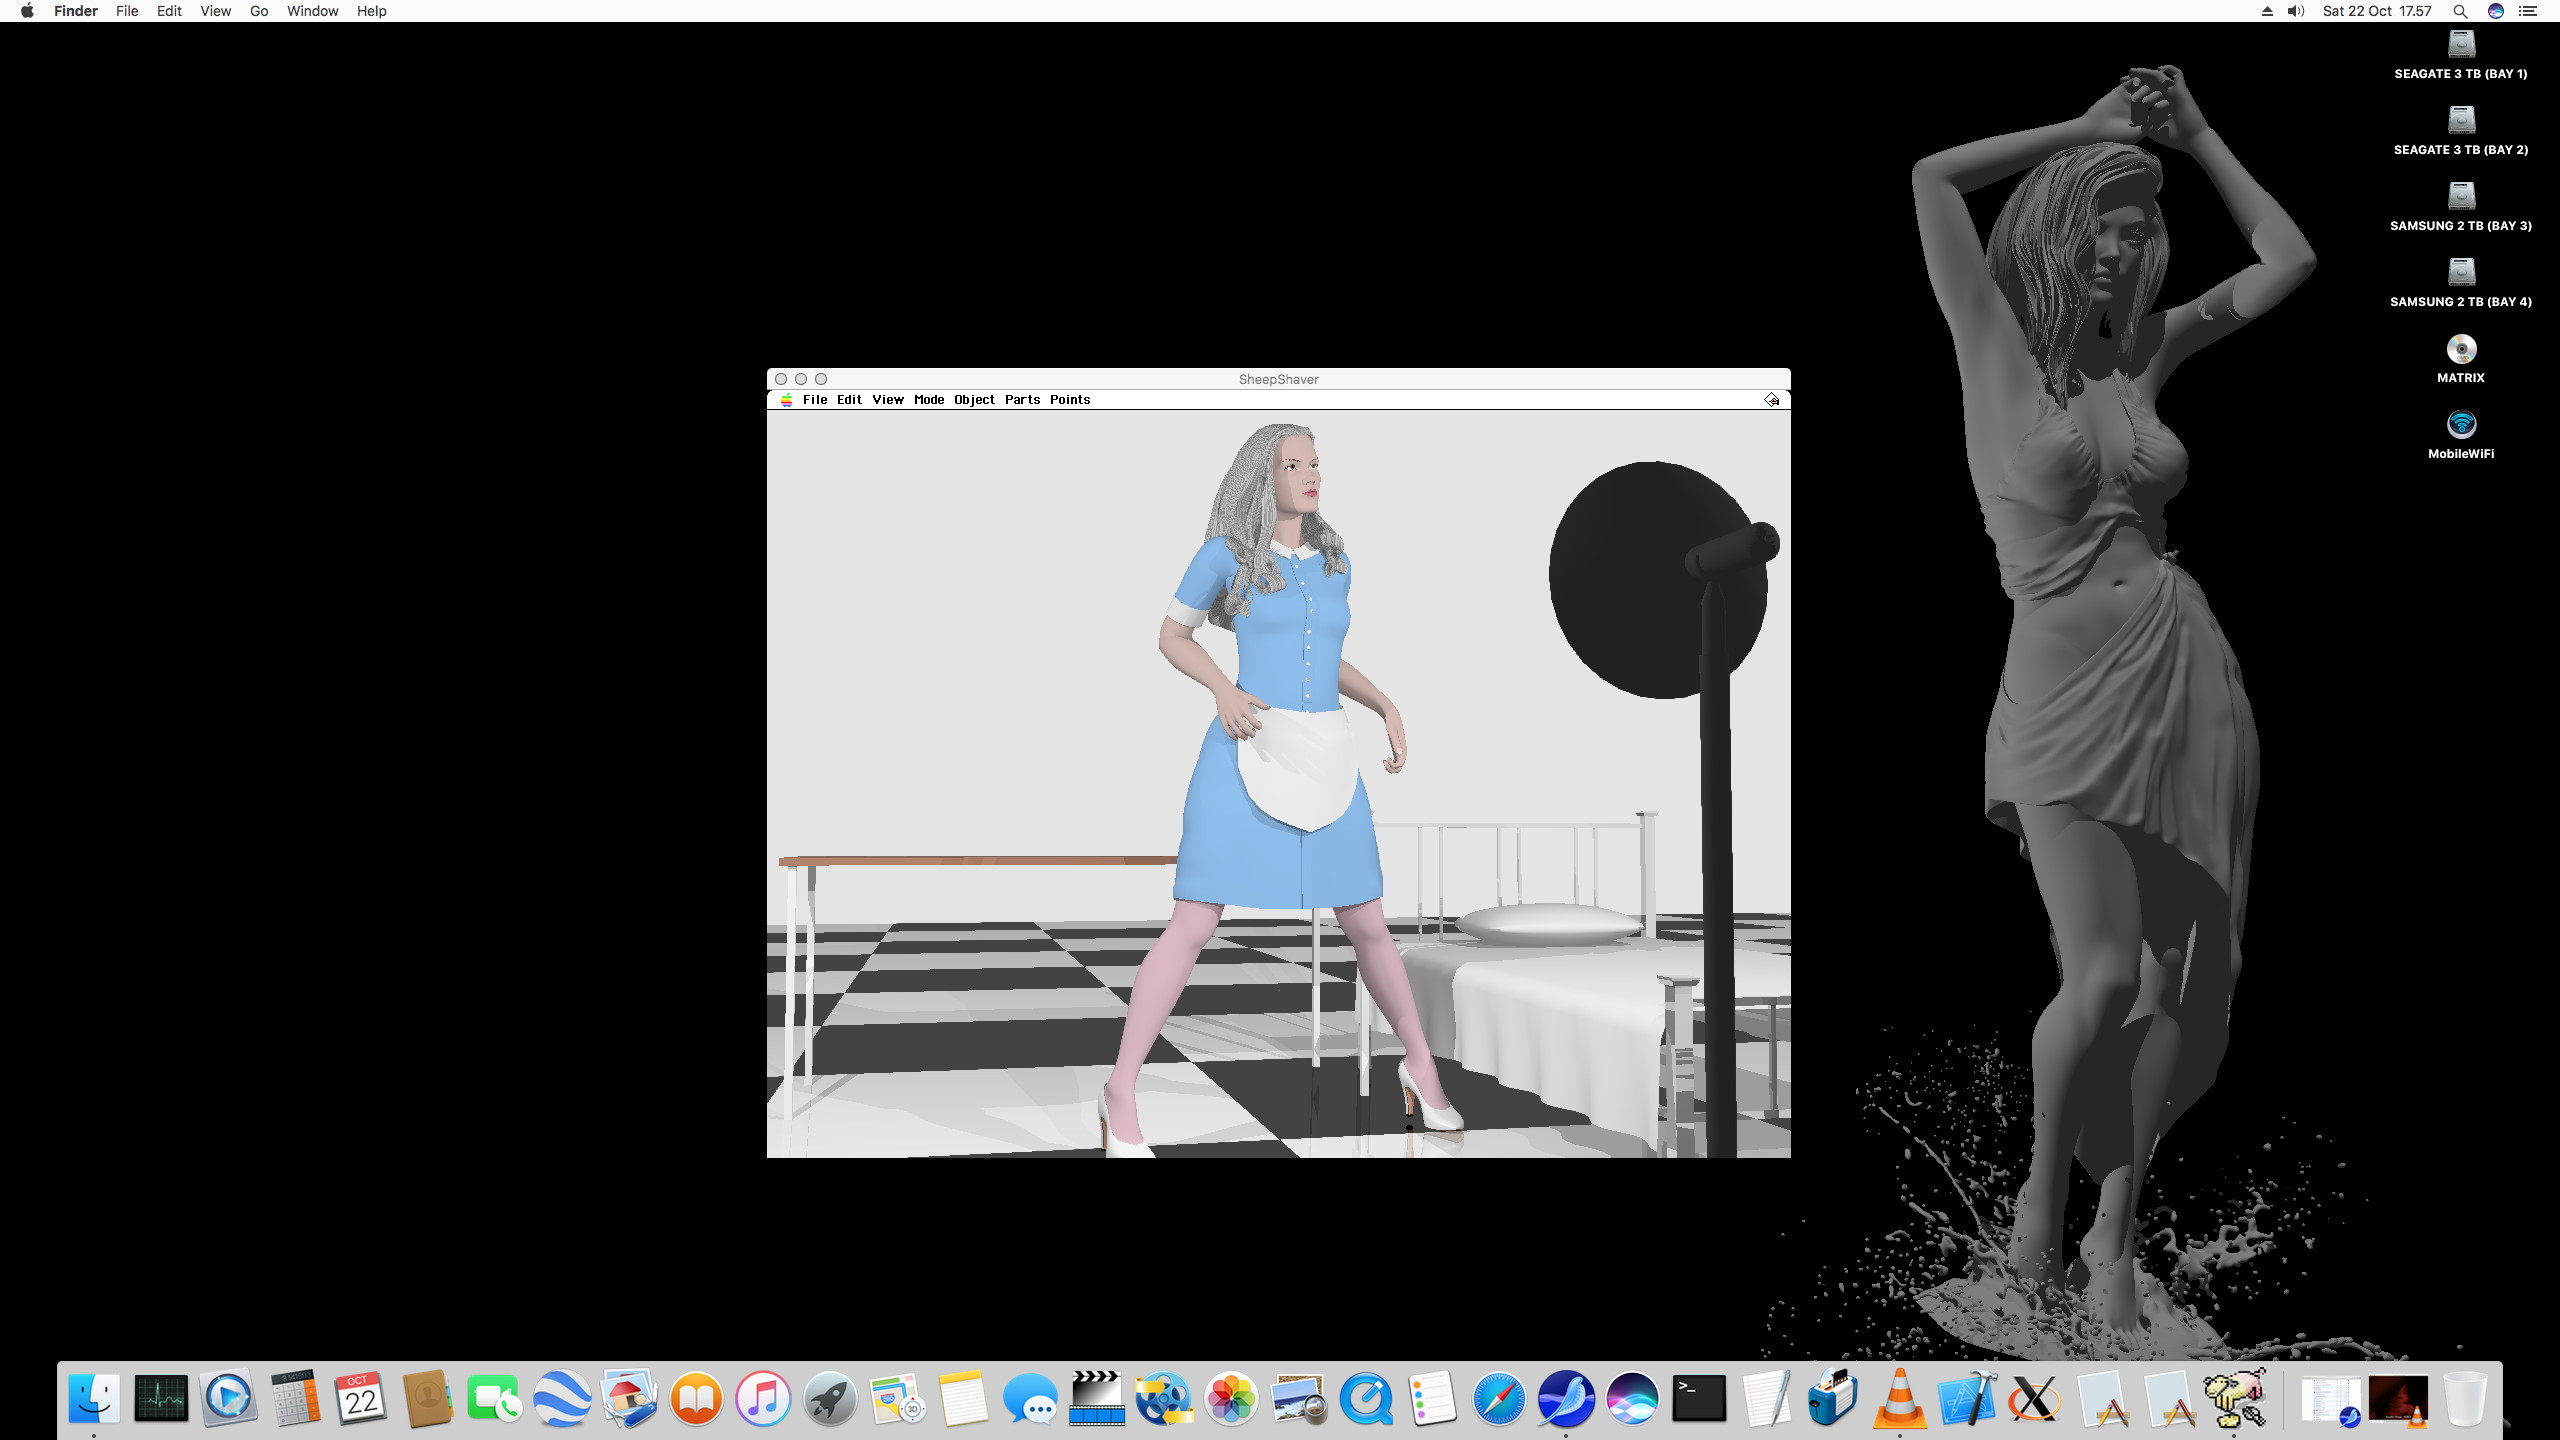Open Spotlight search in menu bar
2560x1440 pixels.
[2460, 11]
